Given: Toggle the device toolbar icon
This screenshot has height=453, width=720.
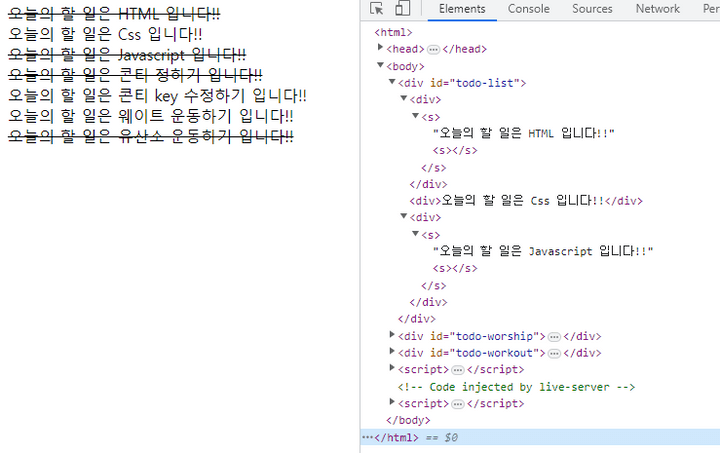Looking at the screenshot, I should click(401, 9).
